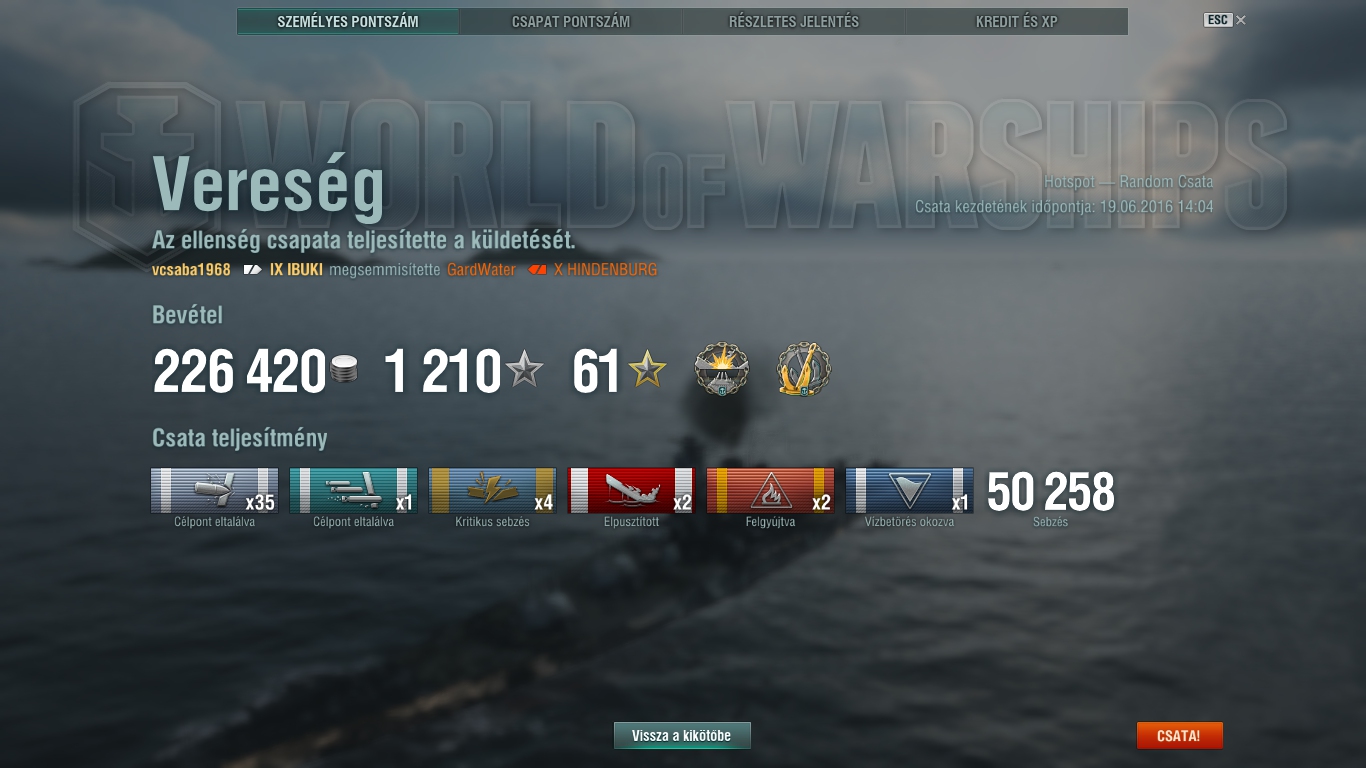
Task: Click the grey XP star icon
Action: pos(524,371)
